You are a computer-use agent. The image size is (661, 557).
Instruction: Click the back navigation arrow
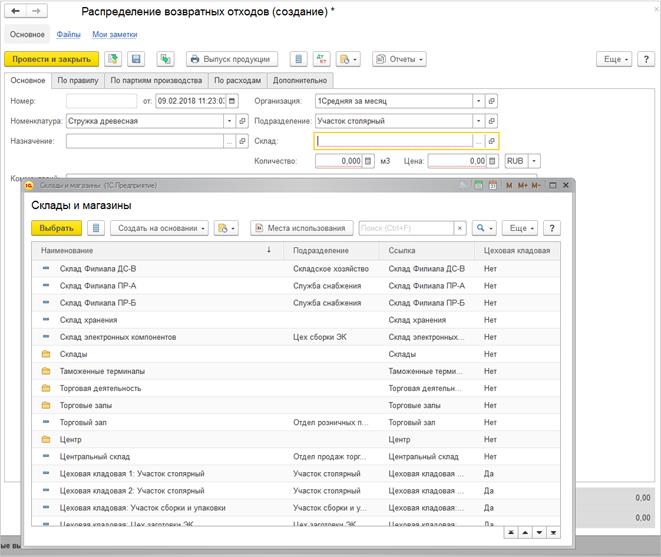tap(16, 11)
